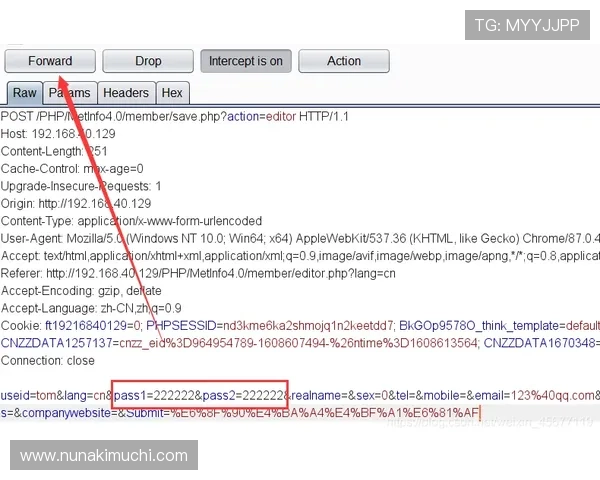Click the Accept-Encoding: gzip, deflate line
This screenshot has width=600, height=480.
pyautogui.click(x=81, y=291)
